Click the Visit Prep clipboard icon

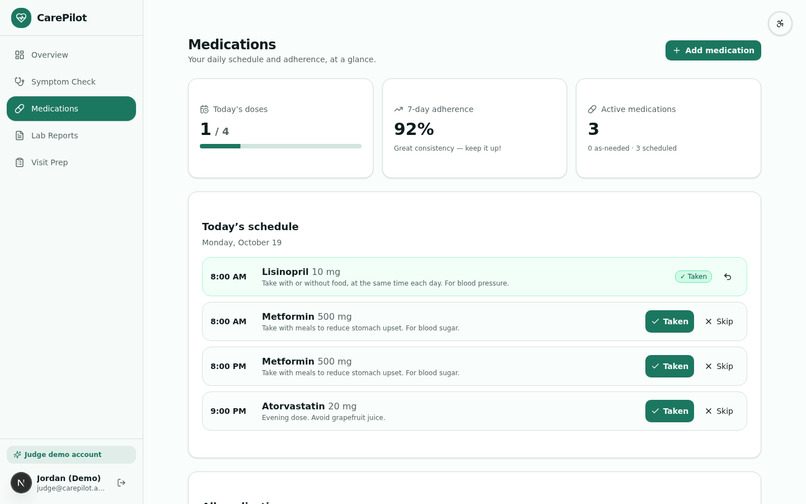click(x=20, y=162)
